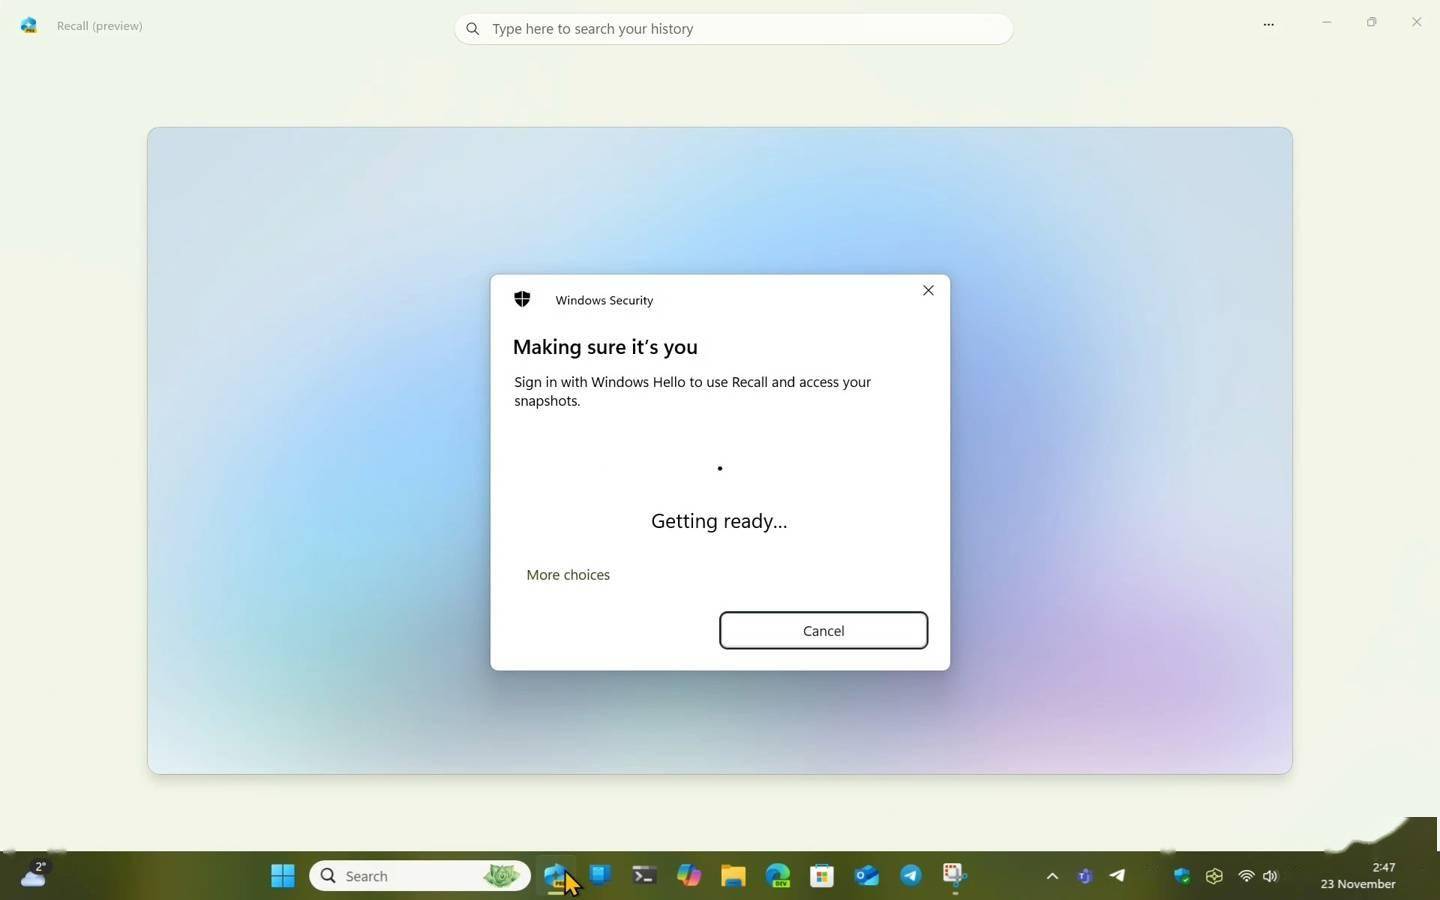1440x900 pixels.
Task: Open Microsoft Edge Dev from taskbar
Action: tap(778, 876)
